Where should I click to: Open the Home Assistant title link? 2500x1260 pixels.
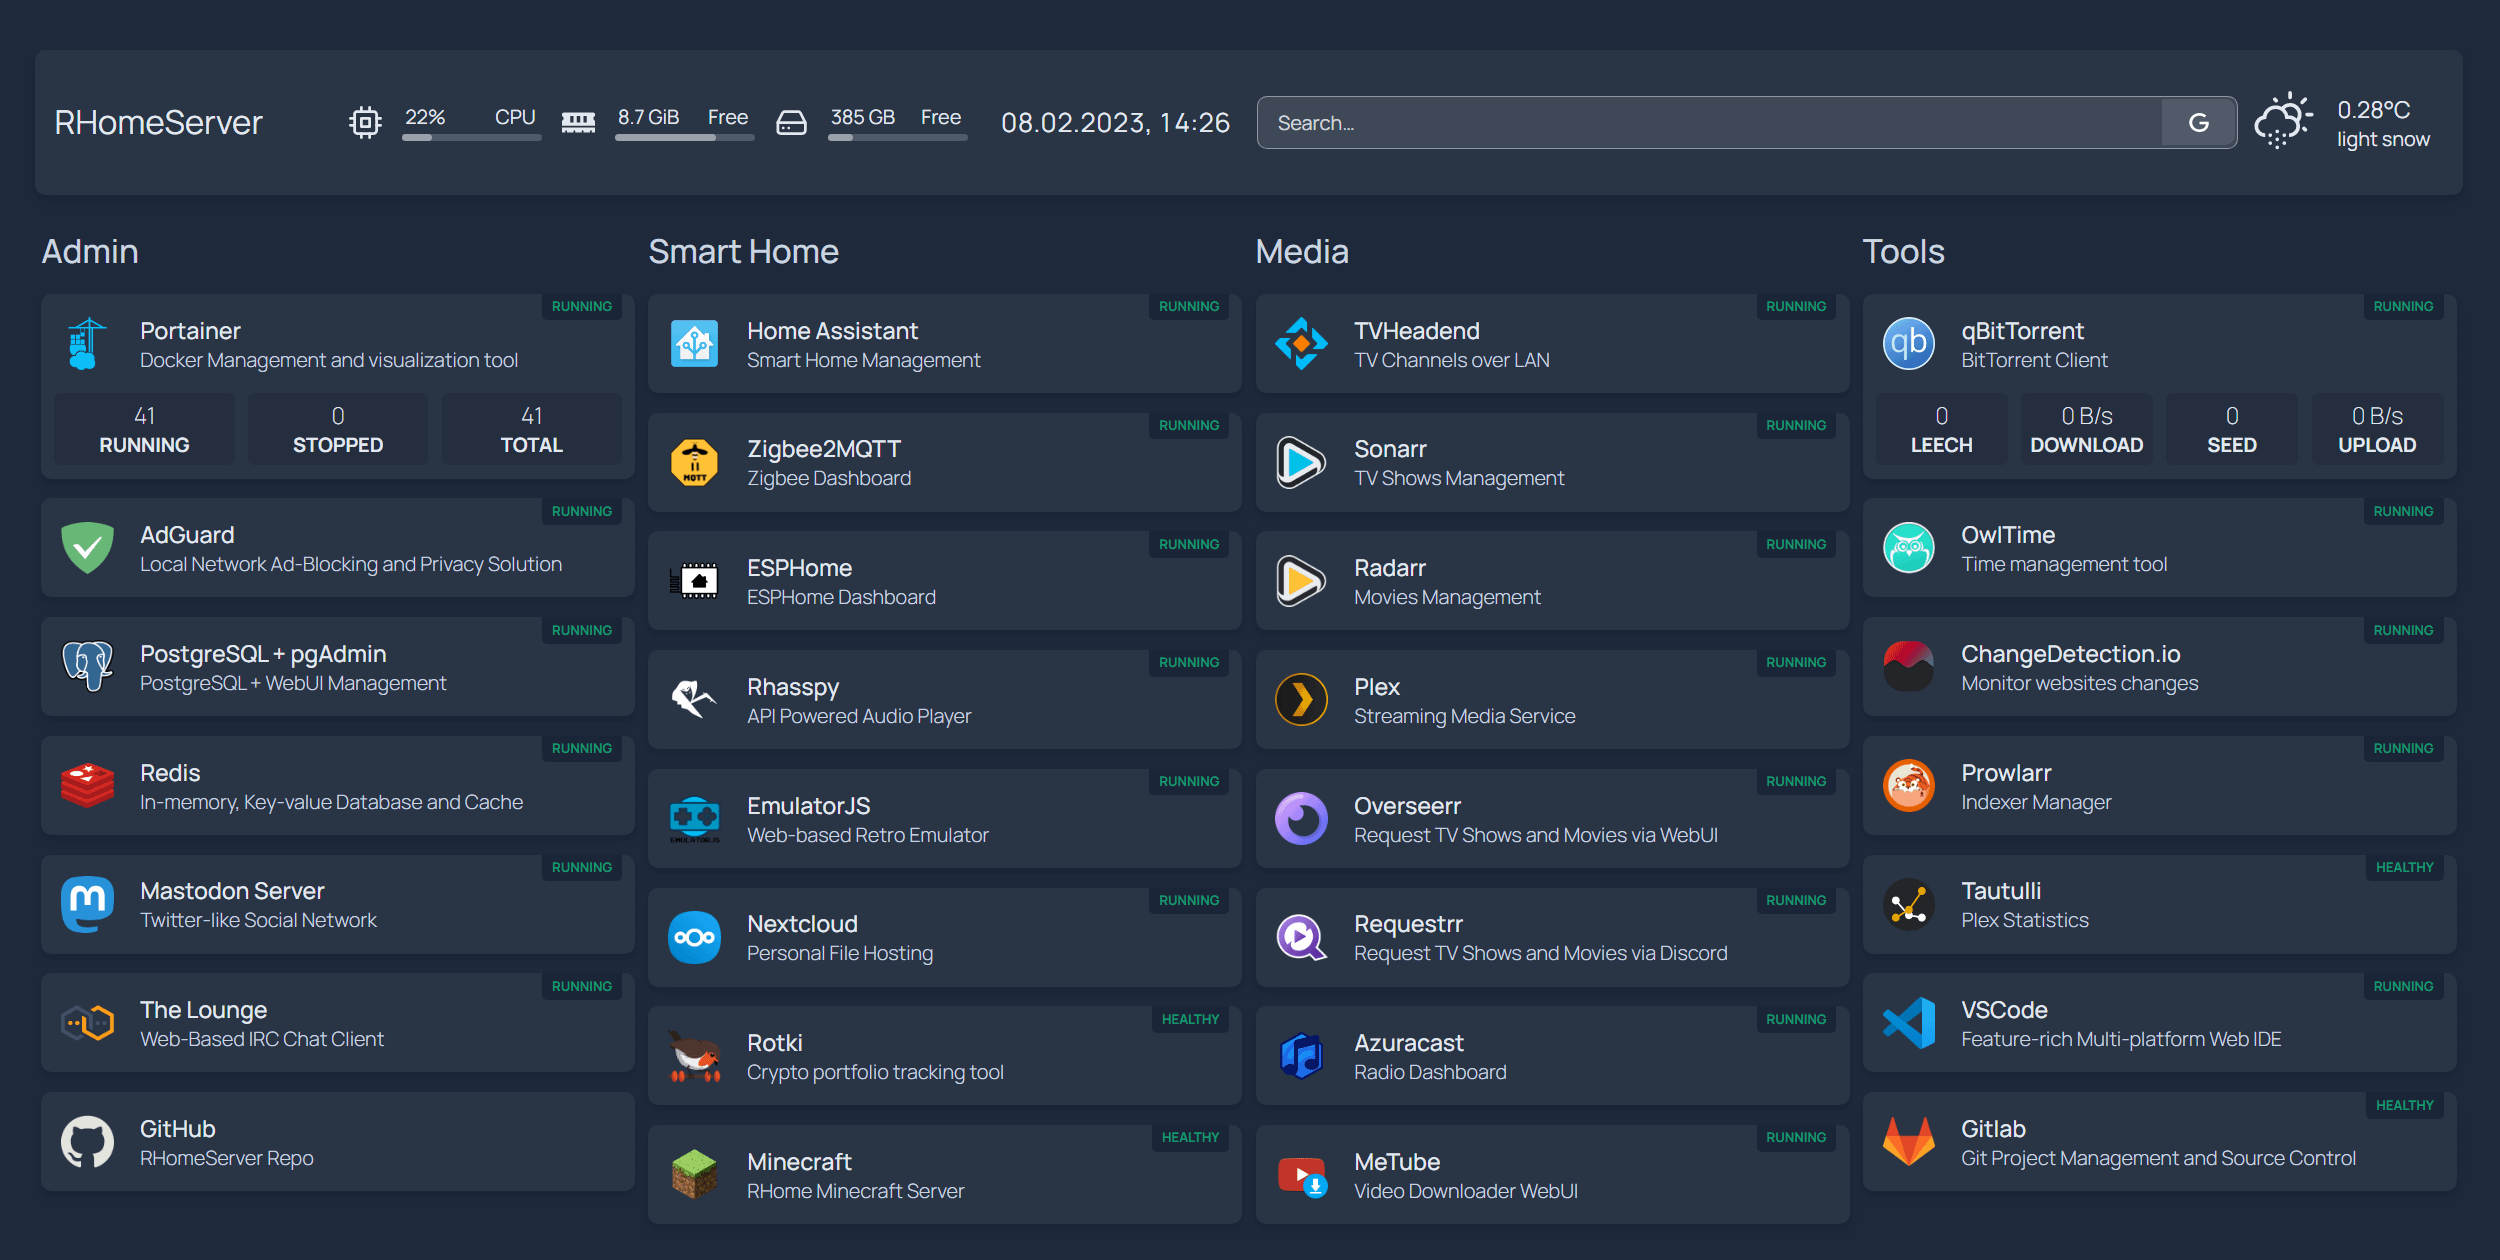pyautogui.click(x=832, y=331)
